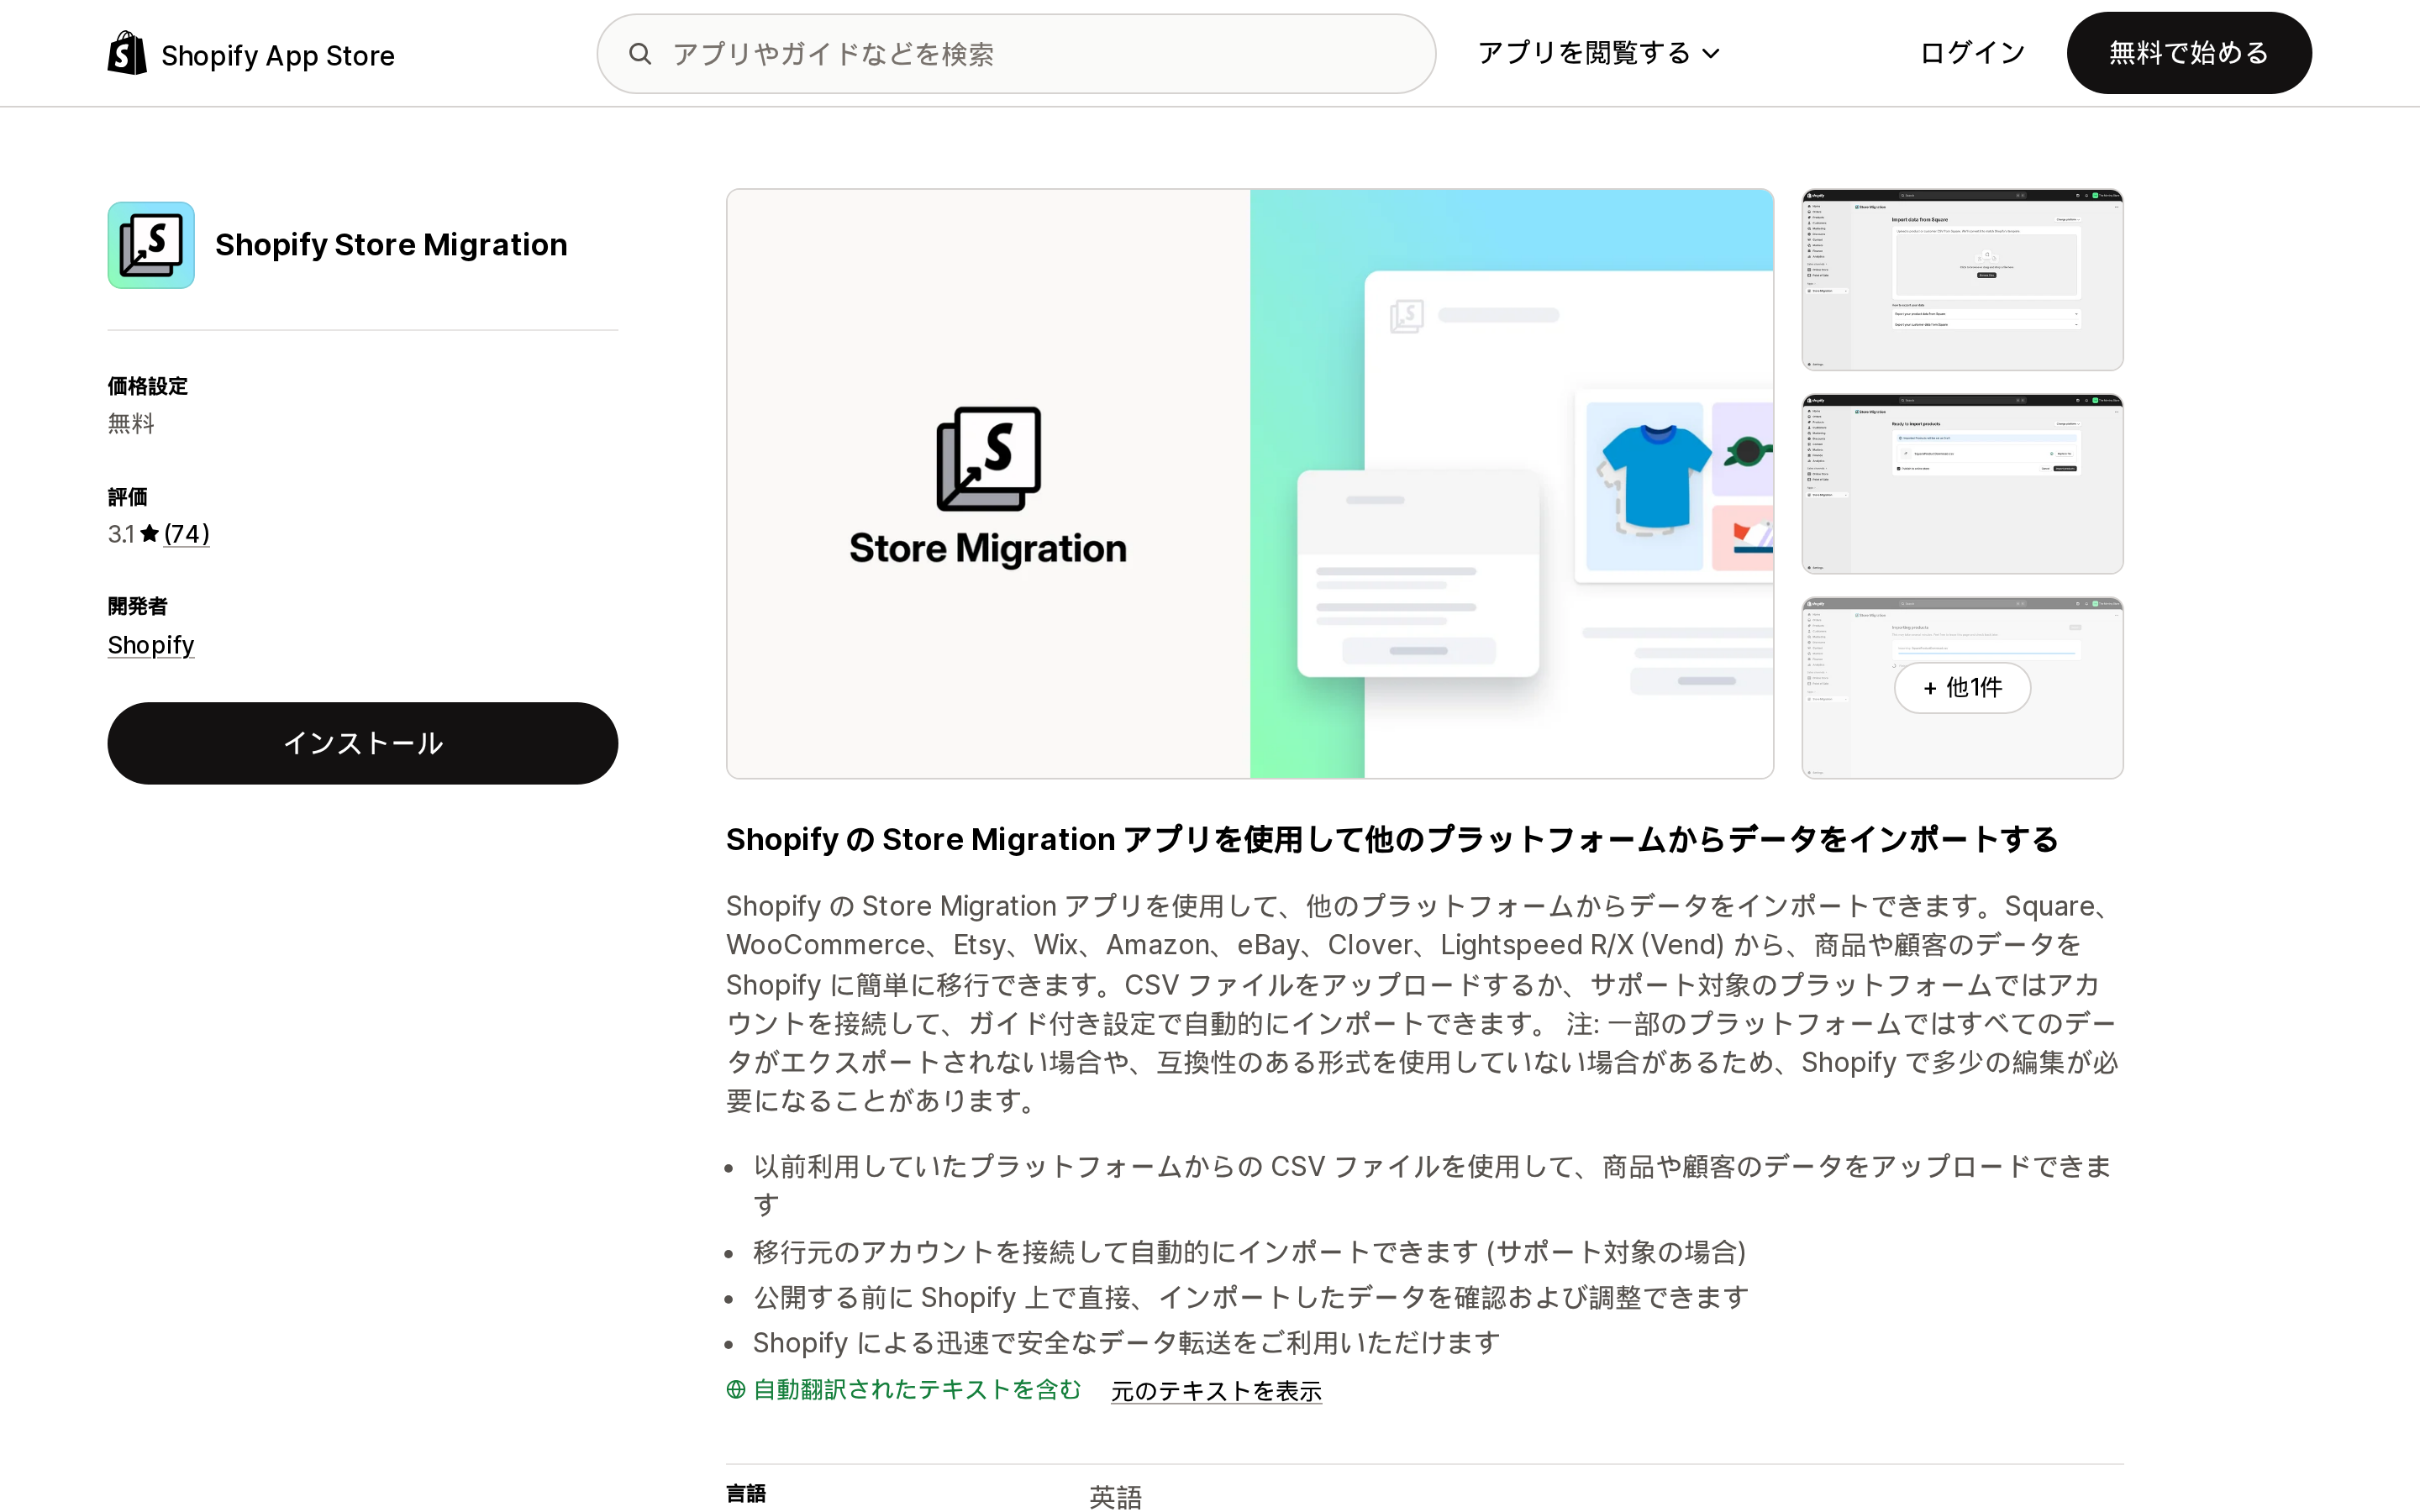
Task: Click the 価格設定 label
Action: (148, 386)
